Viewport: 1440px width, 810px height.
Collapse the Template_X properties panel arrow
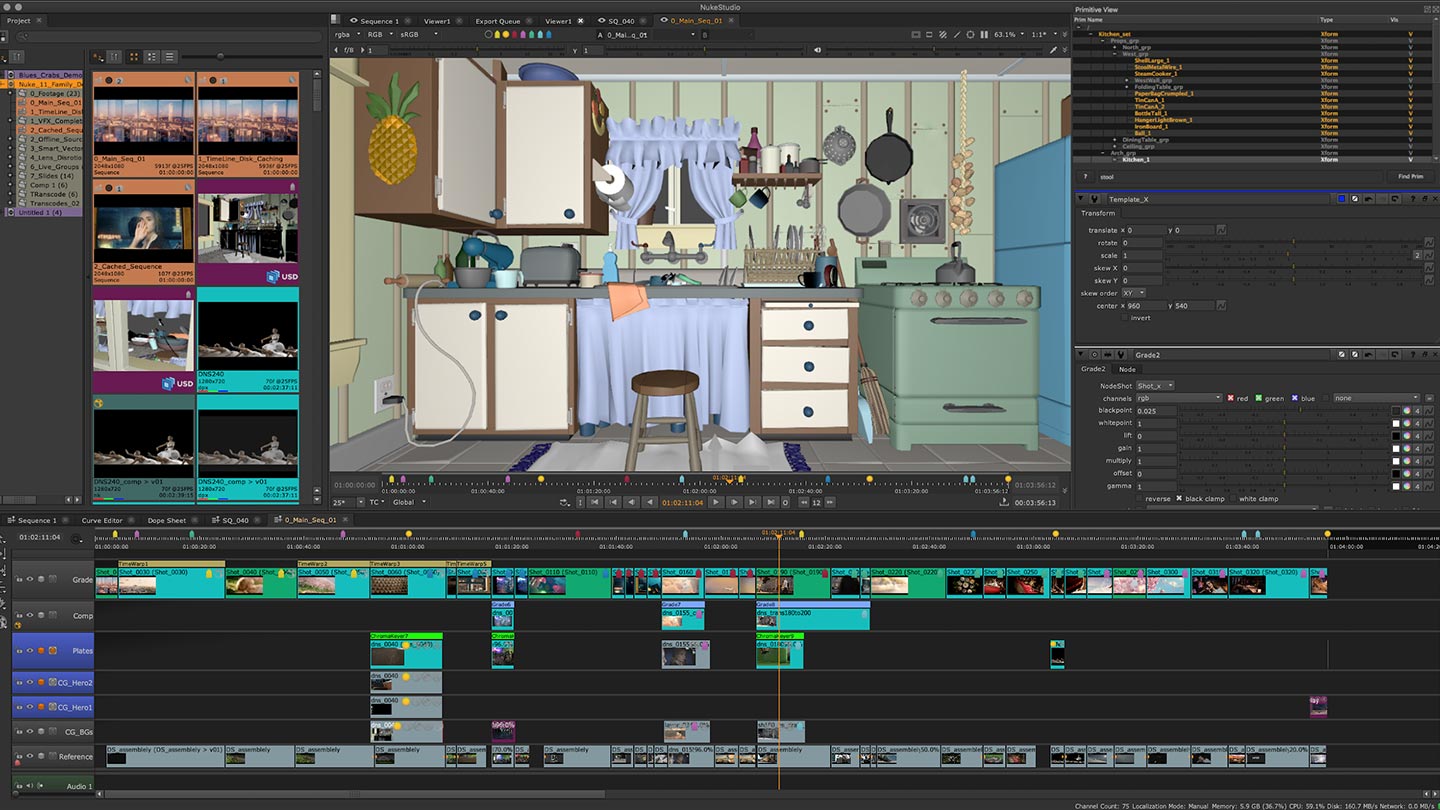tap(1080, 199)
